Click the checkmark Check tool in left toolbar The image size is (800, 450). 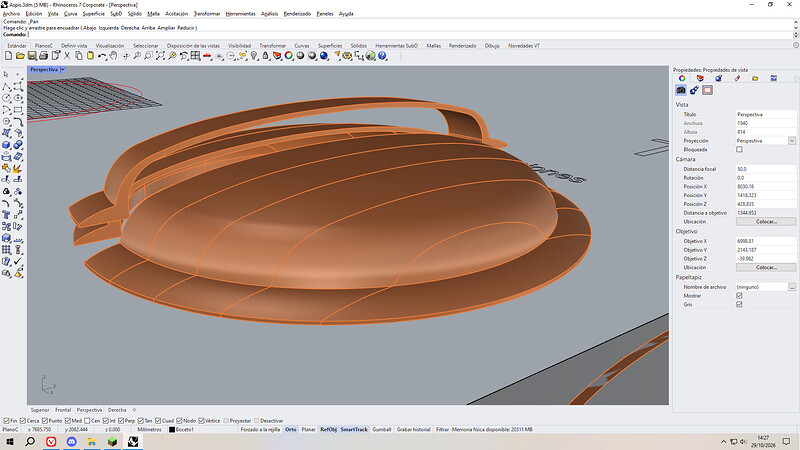tap(18, 261)
